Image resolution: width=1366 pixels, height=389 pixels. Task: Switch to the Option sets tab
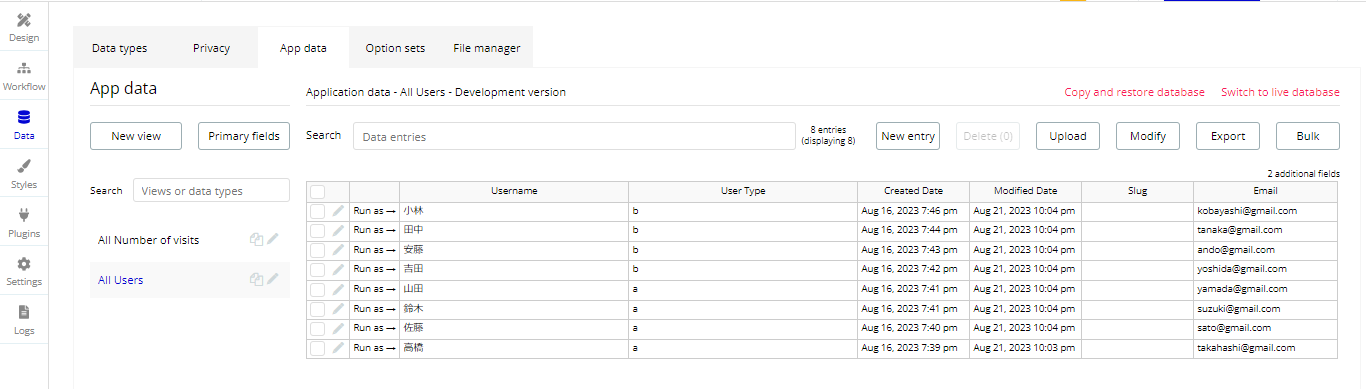395,48
